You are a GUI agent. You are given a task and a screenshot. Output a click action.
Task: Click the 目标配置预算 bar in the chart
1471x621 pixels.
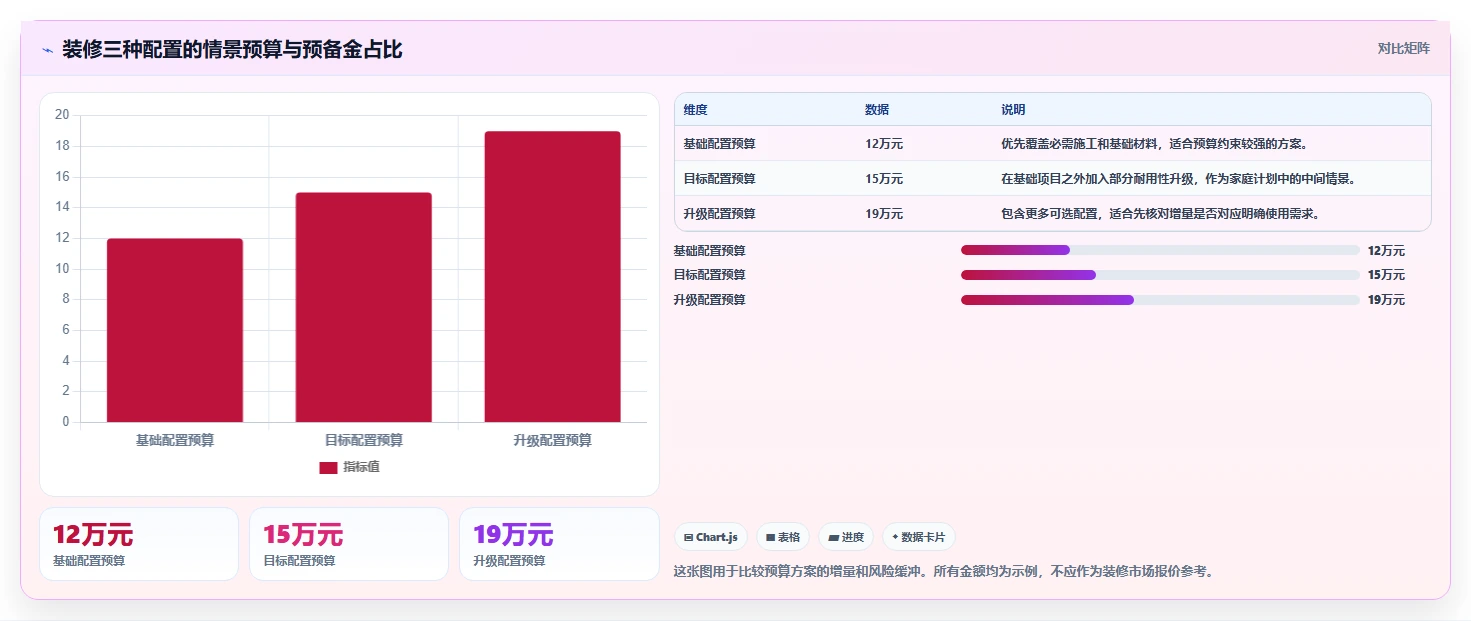coord(364,307)
